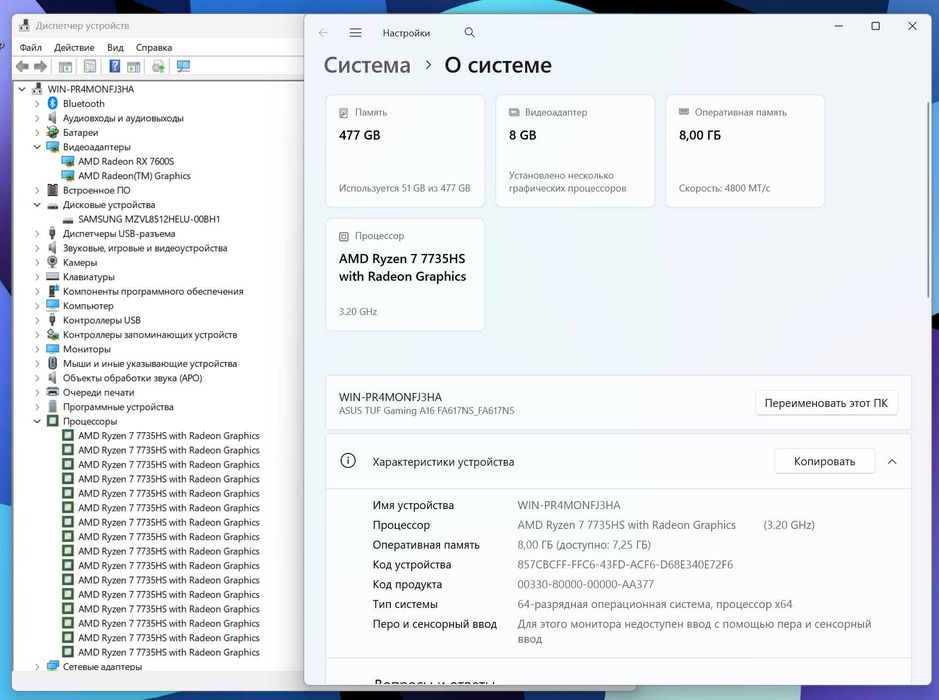Open the Оперативная память 8,00 ГБ card
The width and height of the screenshot is (939, 700).
[745, 151]
